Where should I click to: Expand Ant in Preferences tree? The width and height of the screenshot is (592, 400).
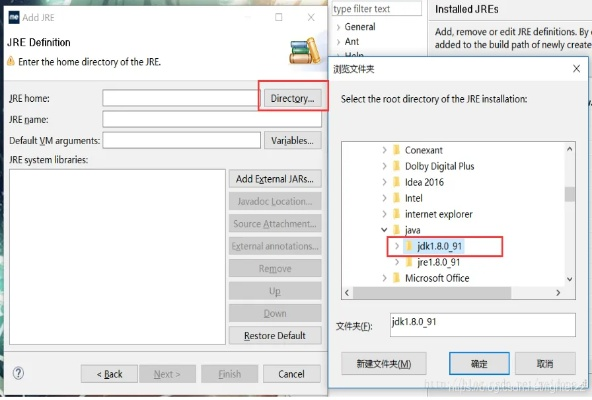coord(338,42)
